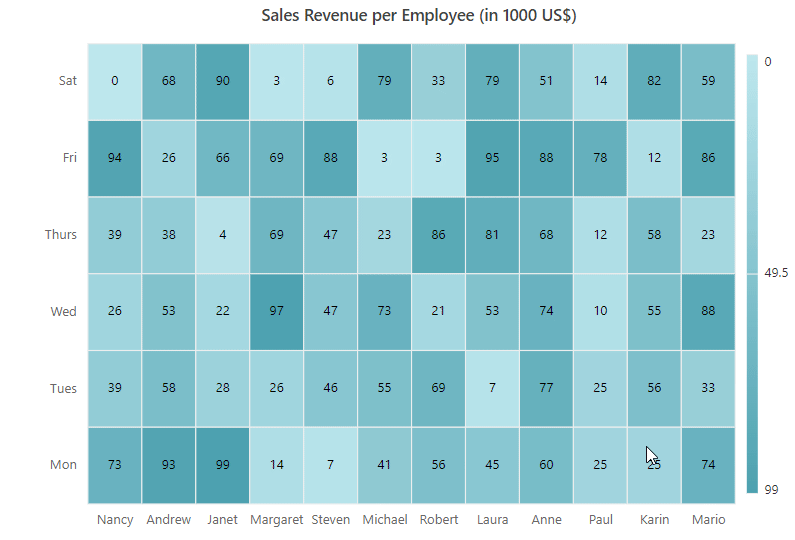Click Andrew's Thursday cell with value 38
Screen dimensions: 795x540
pyautogui.click(x=169, y=235)
